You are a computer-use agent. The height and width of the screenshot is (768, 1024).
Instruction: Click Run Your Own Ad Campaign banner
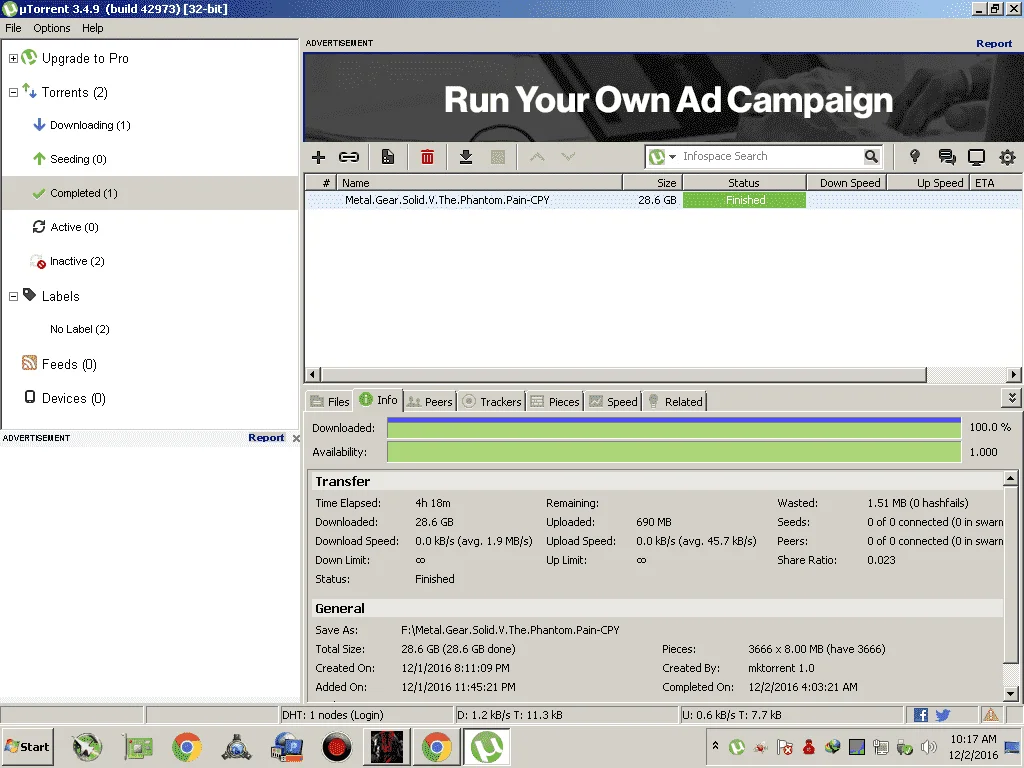tap(663, 98)
